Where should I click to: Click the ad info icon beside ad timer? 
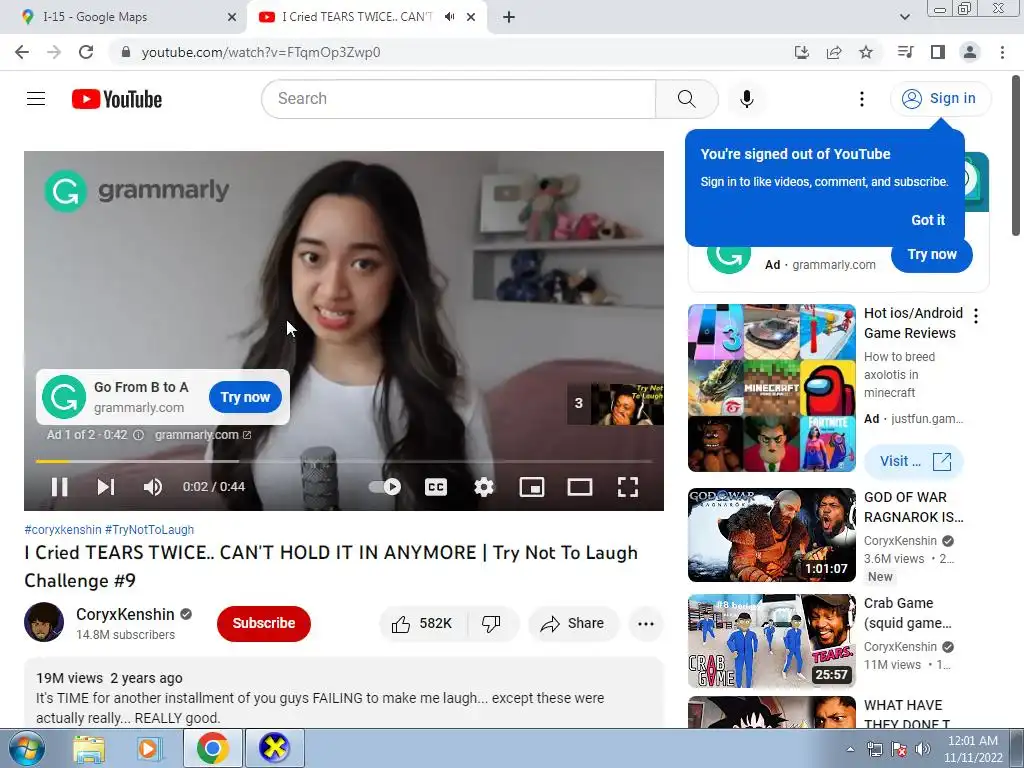[x=138, y=435]
